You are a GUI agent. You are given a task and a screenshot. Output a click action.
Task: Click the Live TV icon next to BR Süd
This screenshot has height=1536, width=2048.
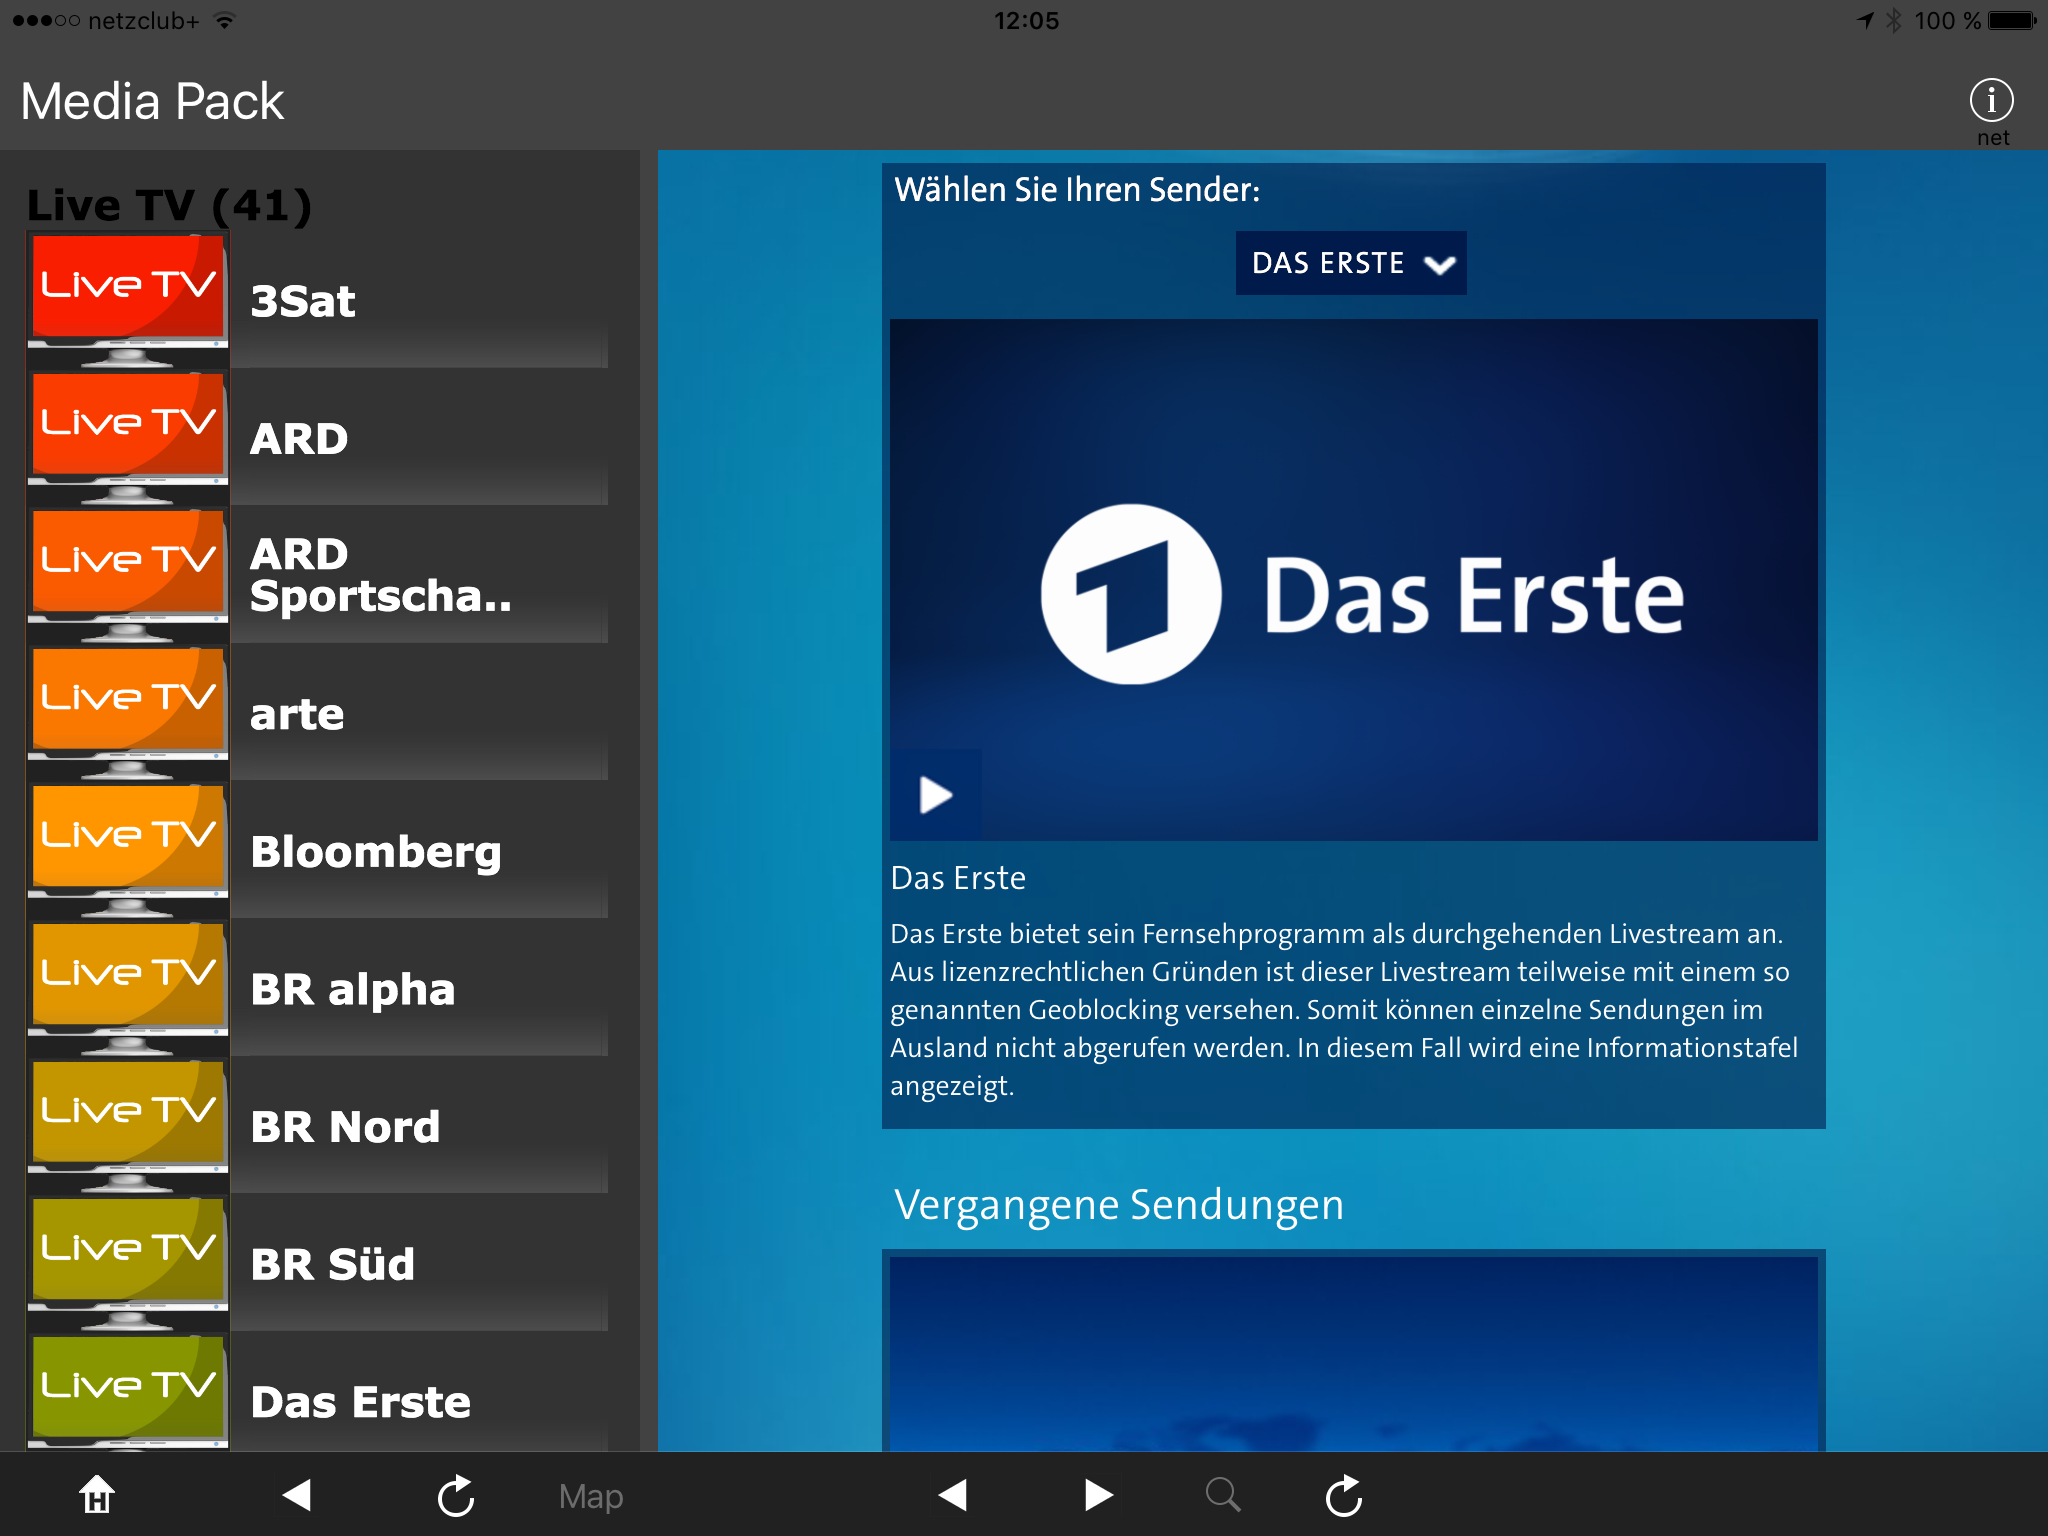pyautogui.click(x=128, y=1262)
